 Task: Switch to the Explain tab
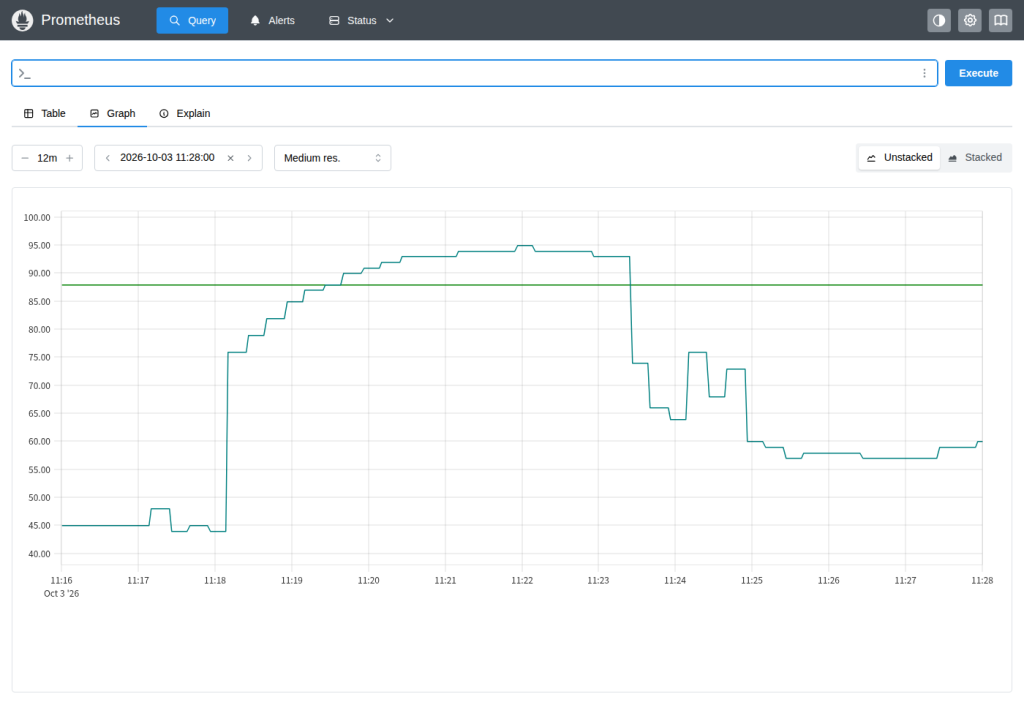(x=185, y=114)
